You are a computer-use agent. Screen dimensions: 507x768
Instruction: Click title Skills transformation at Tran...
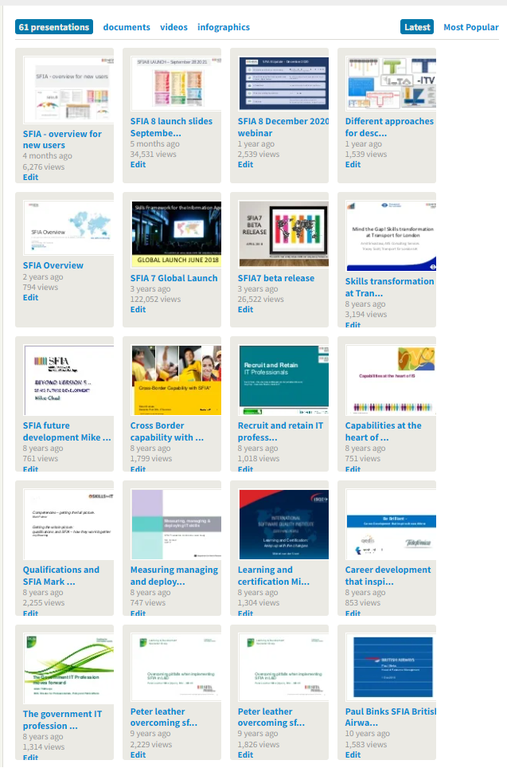click(x=389, y=287)
